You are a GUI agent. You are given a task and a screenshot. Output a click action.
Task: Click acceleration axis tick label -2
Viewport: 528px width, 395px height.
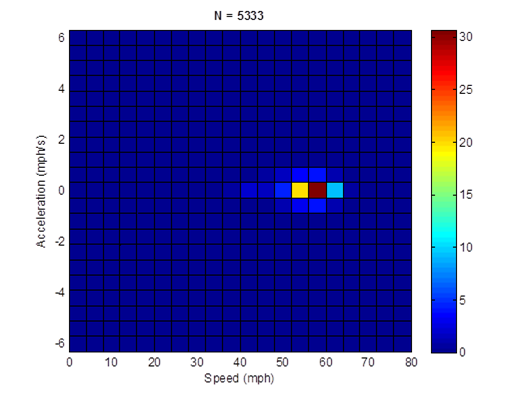pyautogui.click(x=60, y=241)
